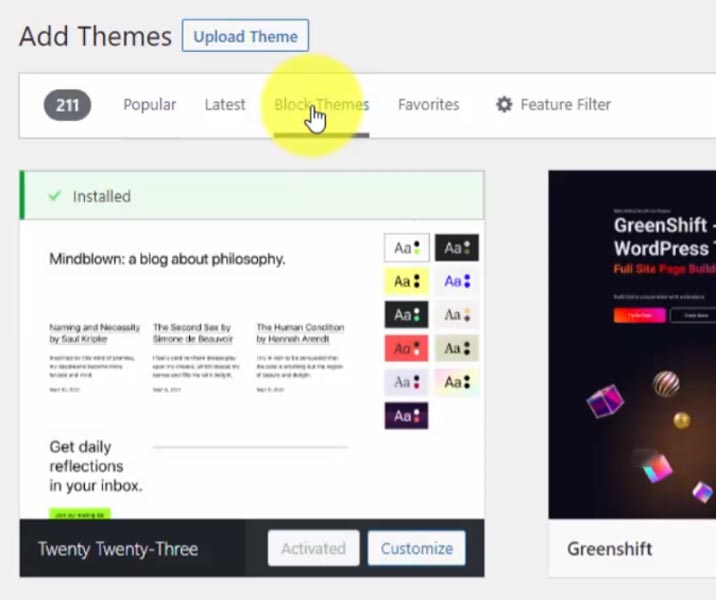716x600 pixels.
Task: Click the green mailing list button in preview
Action: tap(79, 514)
